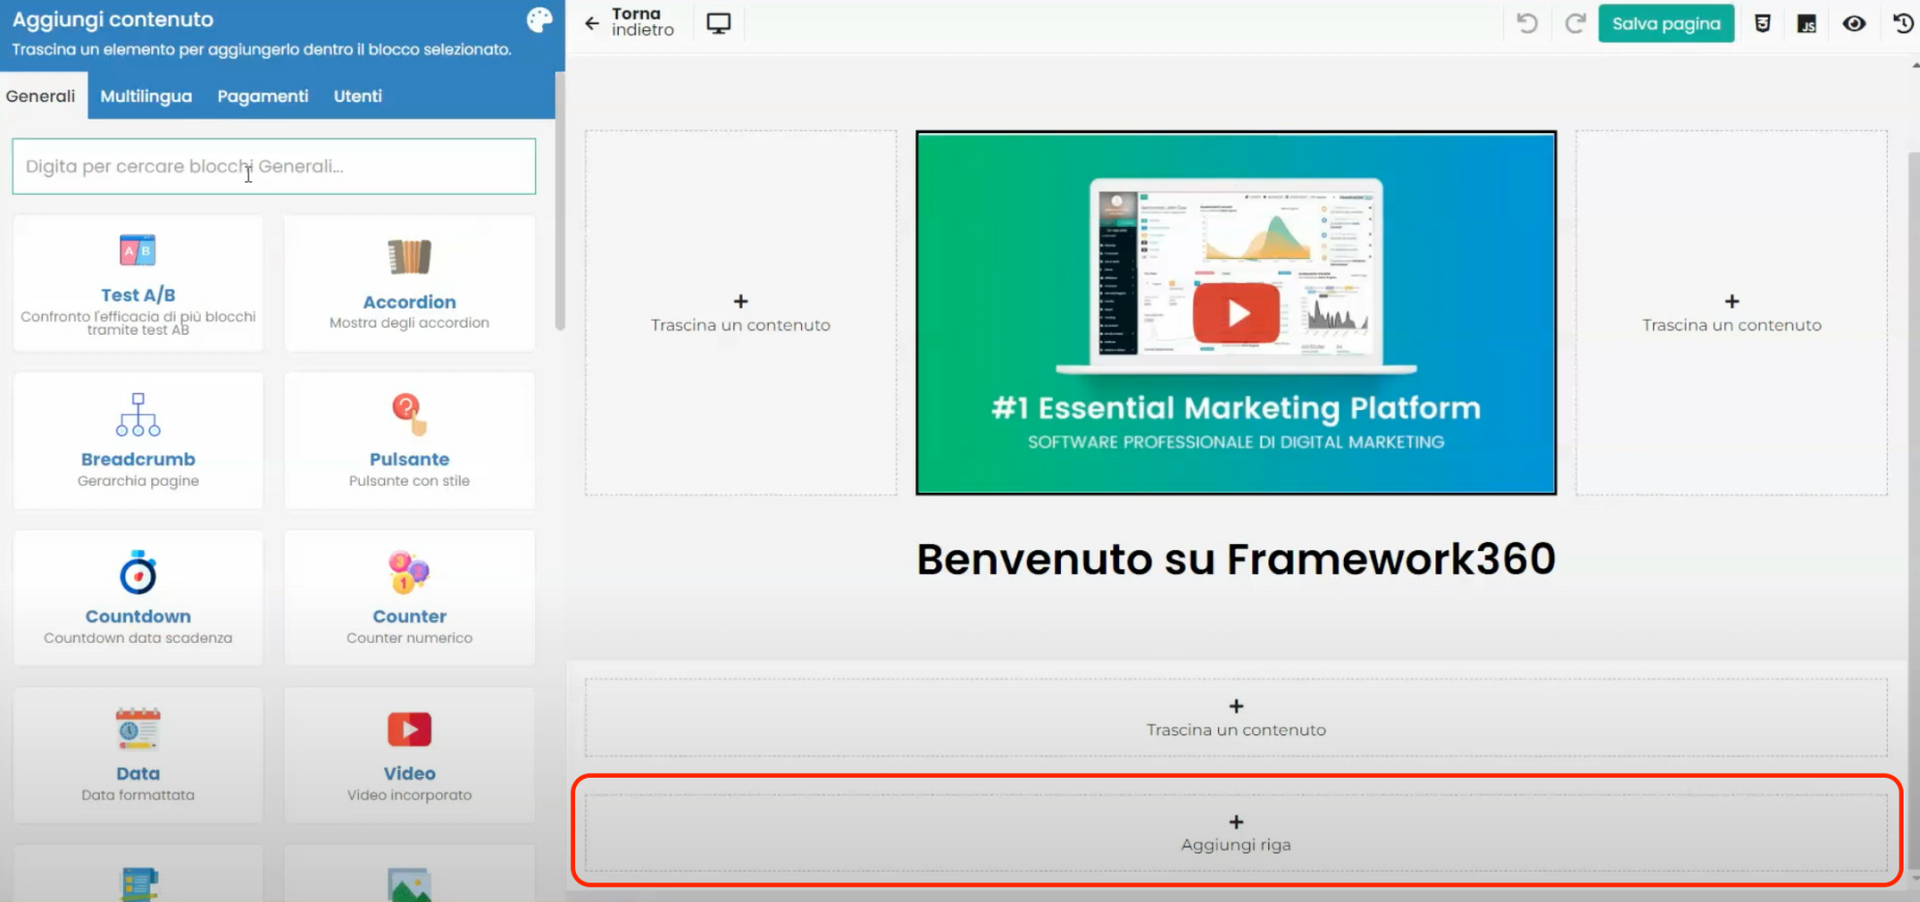Image resolution: width=1920 pixels, height=902 pixels.
Task: Click plus icon in right empty column
Action: pos(1732,301)
